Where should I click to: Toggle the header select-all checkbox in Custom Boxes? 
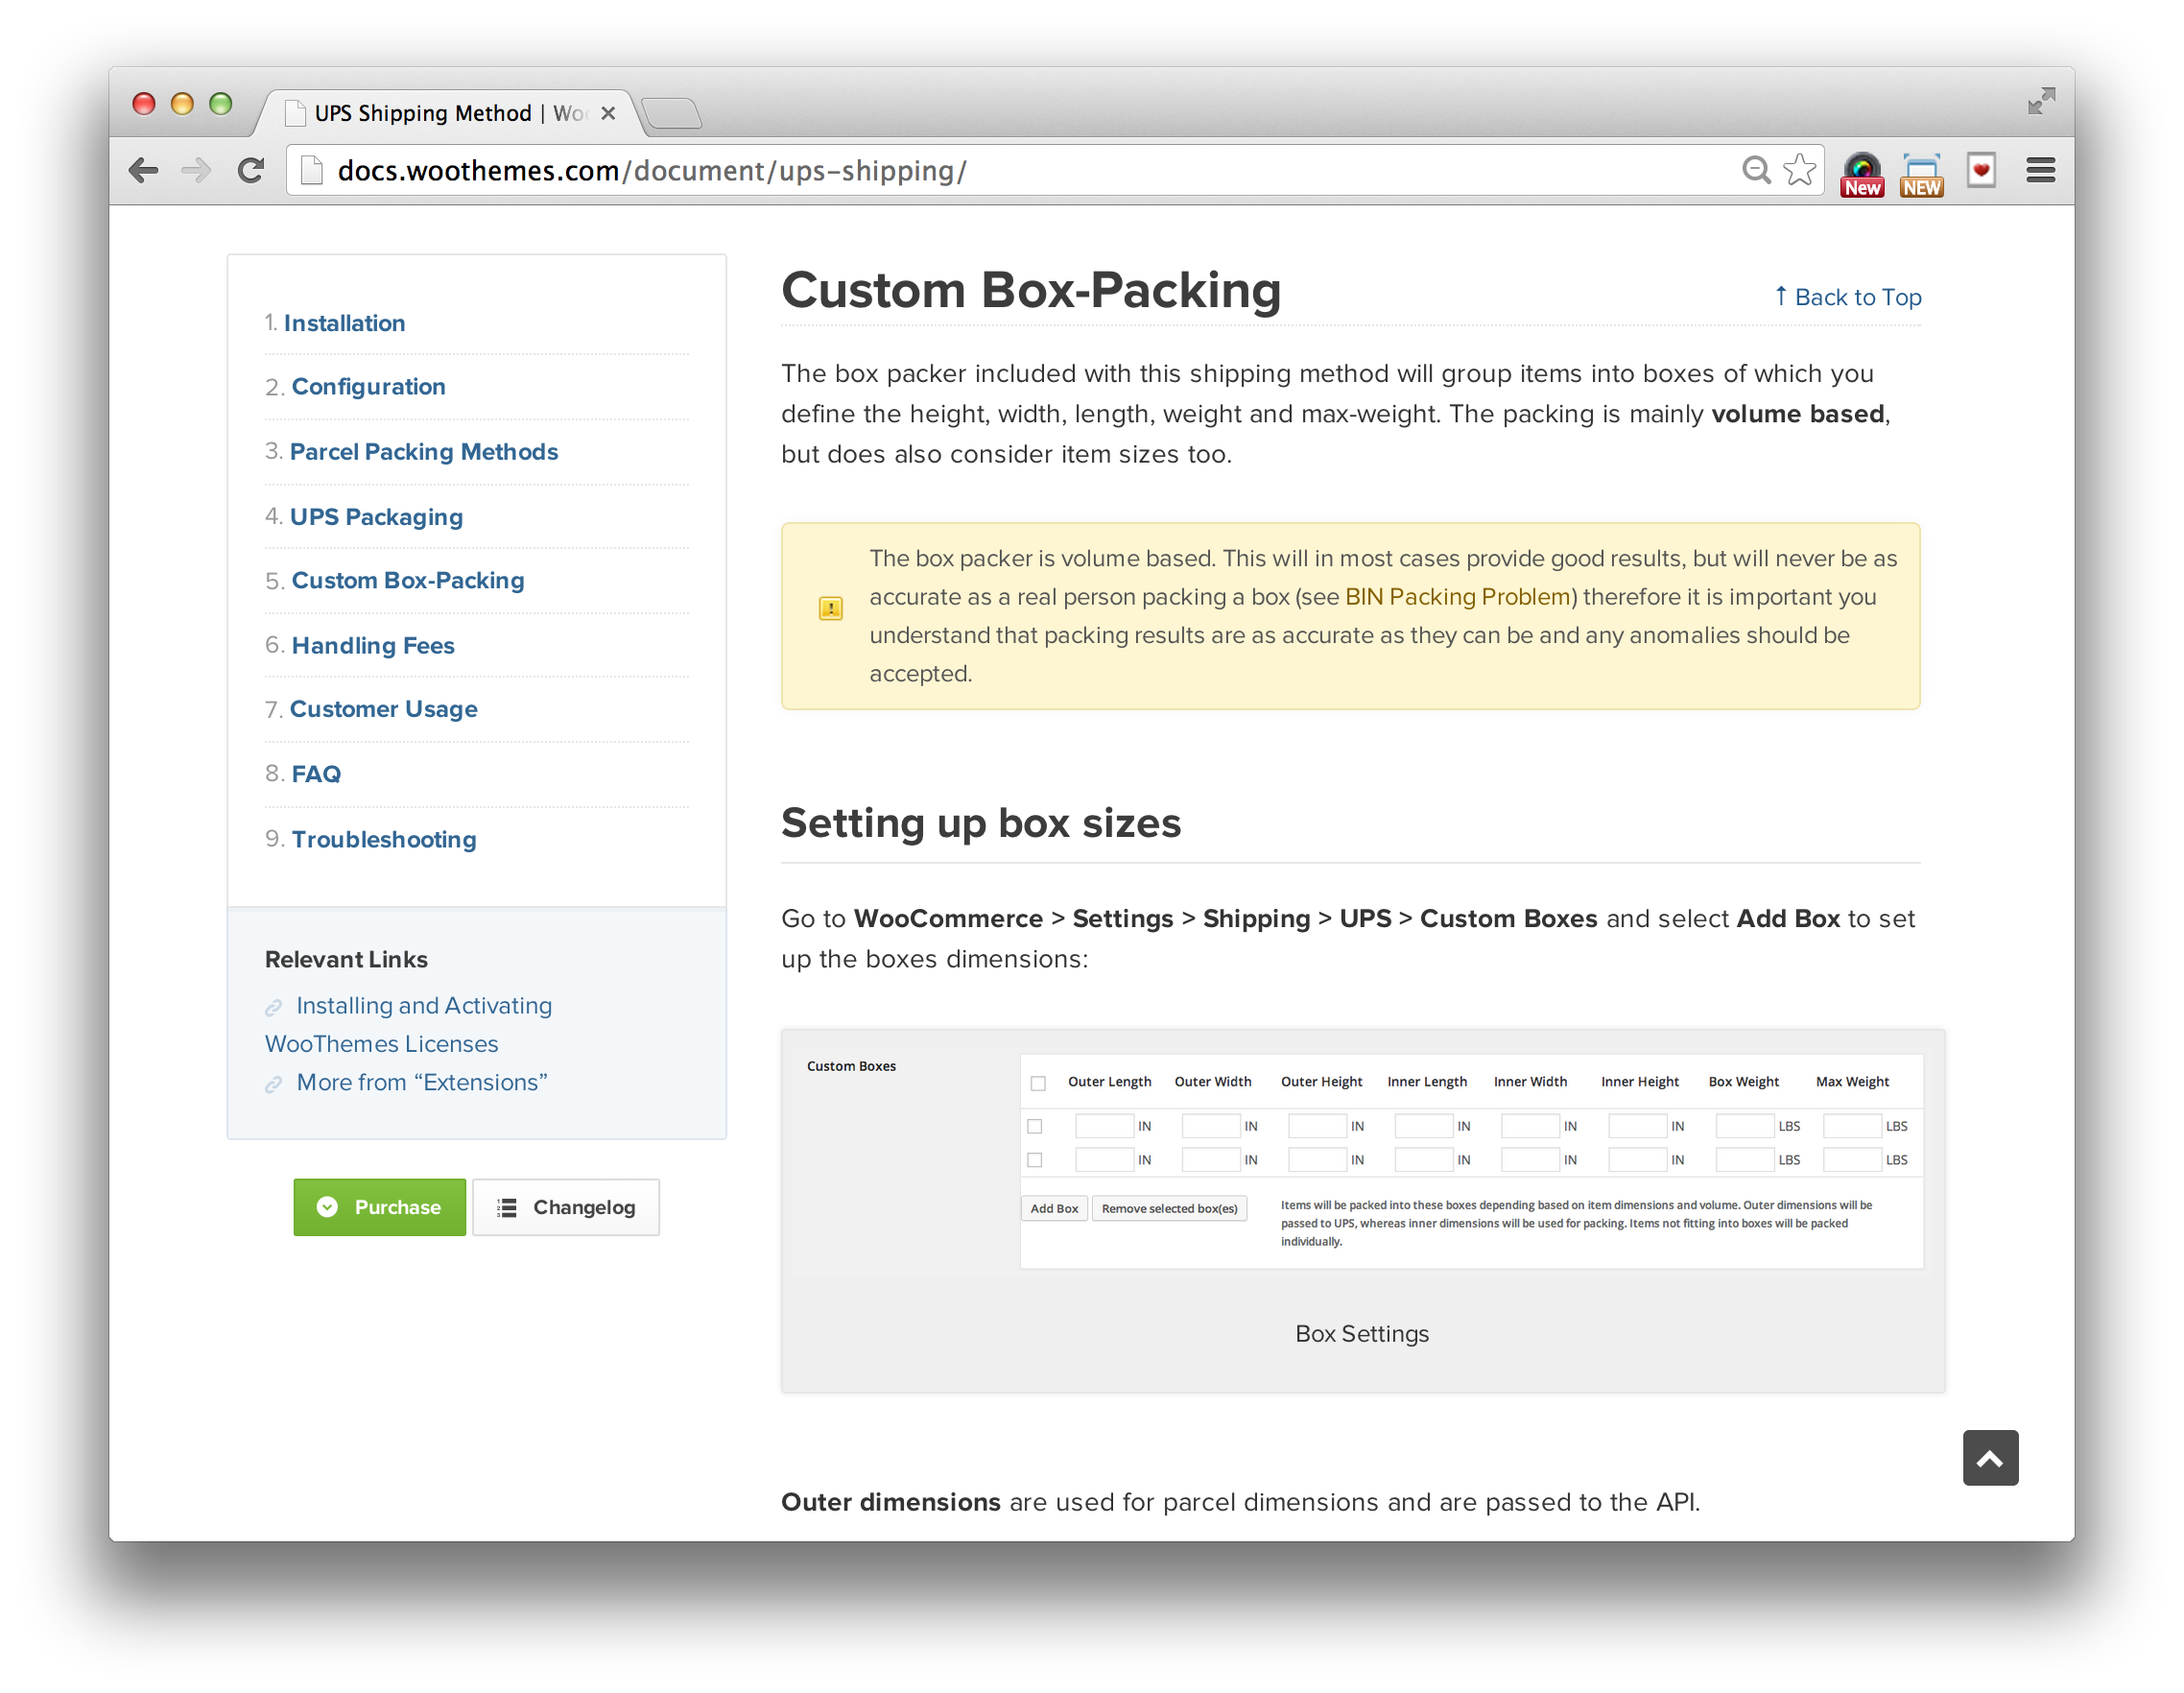[x=1038, y=1083]
